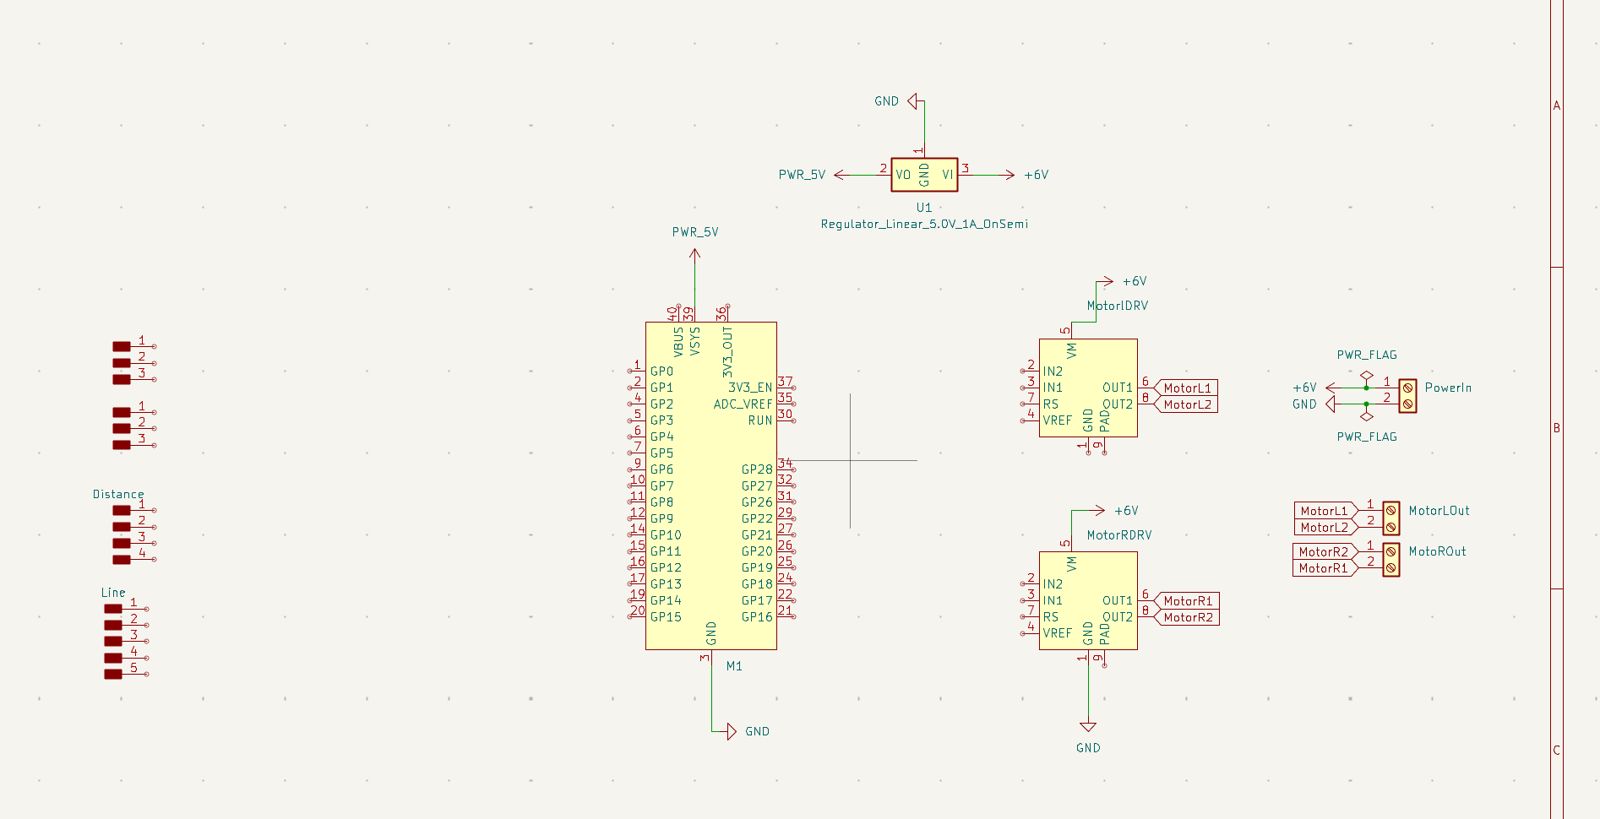Image resolution: width=1600 pixels, height=819 pixels.
Task: Select the +6V power symbol above MotorRDRV
Action: [1098, 511]
